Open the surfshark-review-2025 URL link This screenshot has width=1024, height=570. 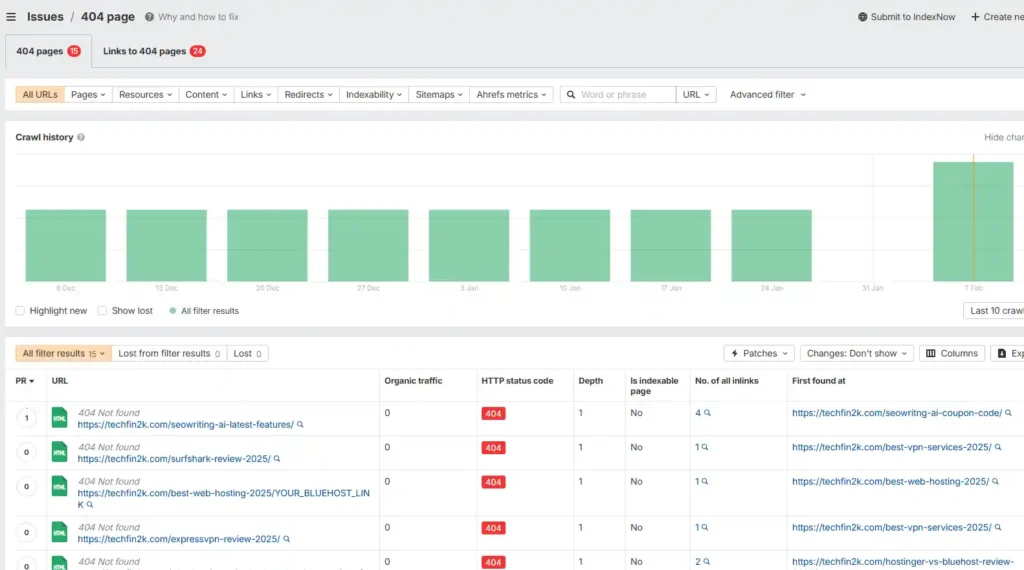pos(174,459)
